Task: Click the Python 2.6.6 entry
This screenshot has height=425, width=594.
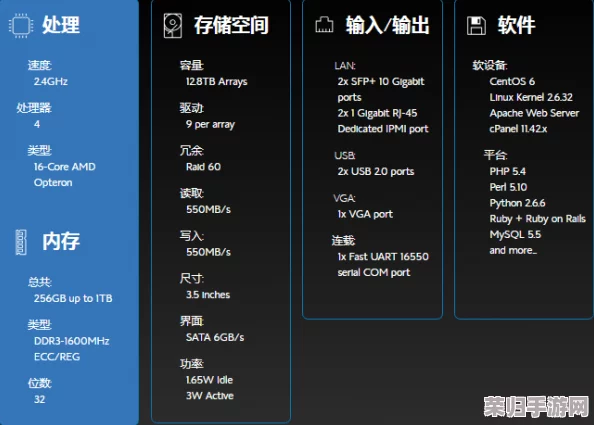Action: click(x=517, y=203)
